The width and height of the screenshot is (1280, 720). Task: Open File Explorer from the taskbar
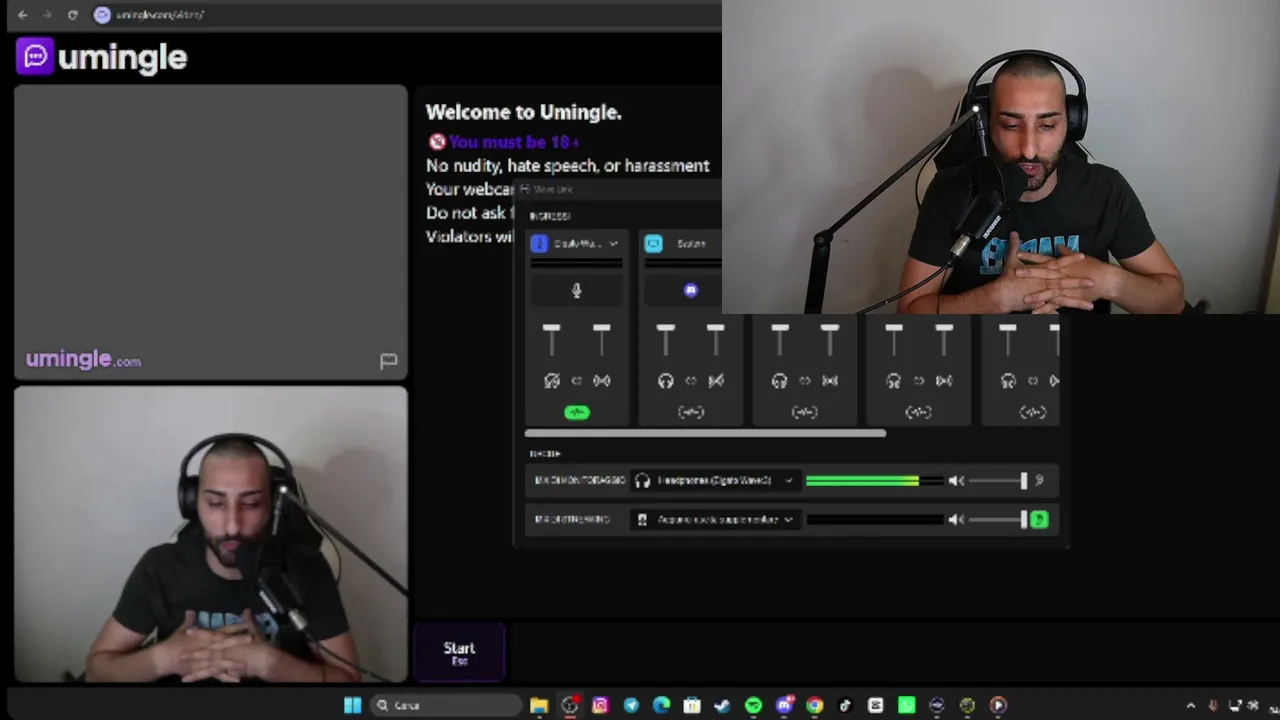(539, 705)
